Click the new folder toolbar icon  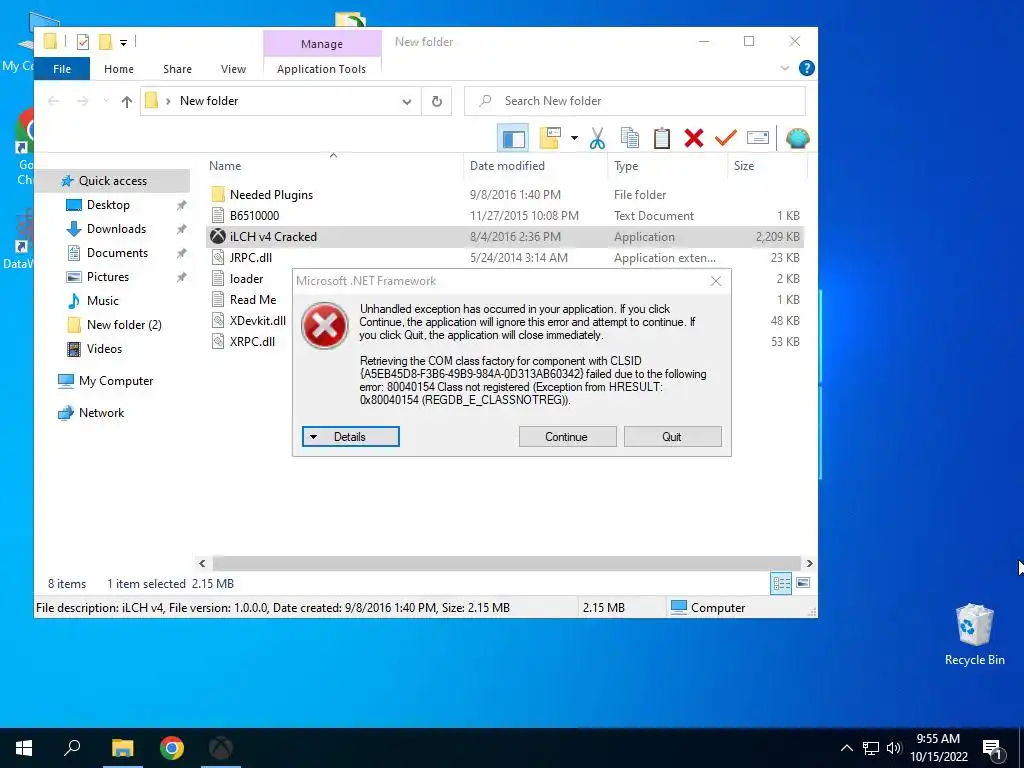550,138
